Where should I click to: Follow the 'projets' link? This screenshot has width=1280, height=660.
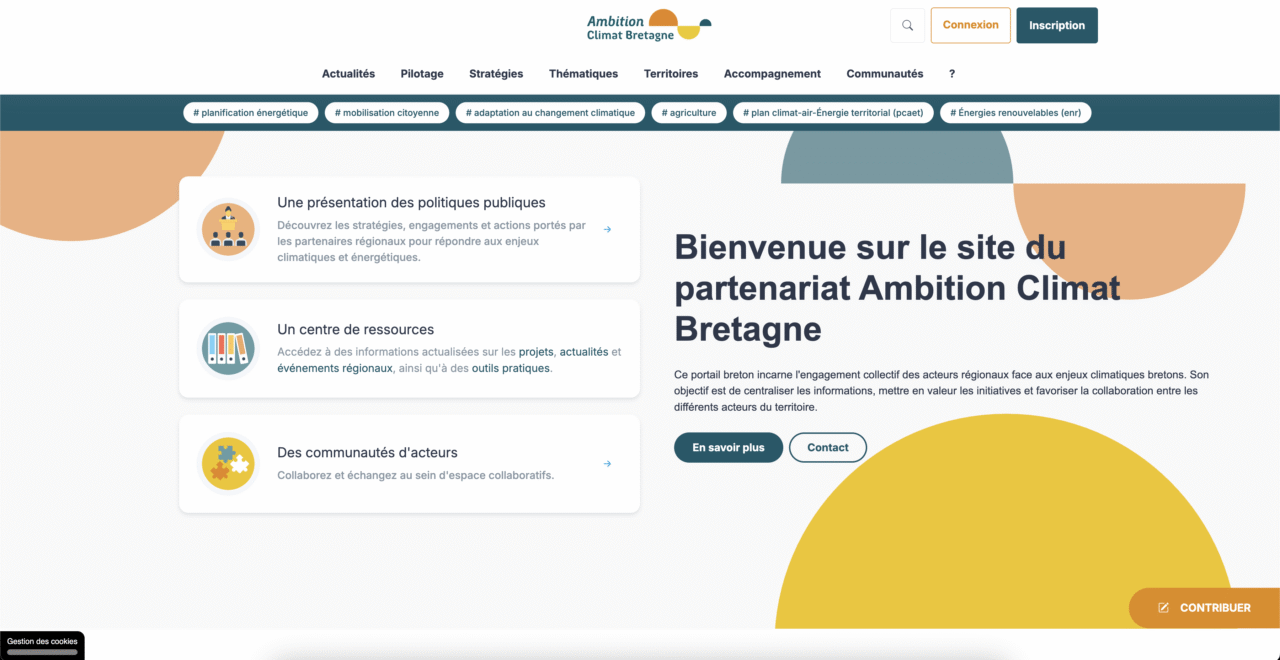tap(536, 352)
